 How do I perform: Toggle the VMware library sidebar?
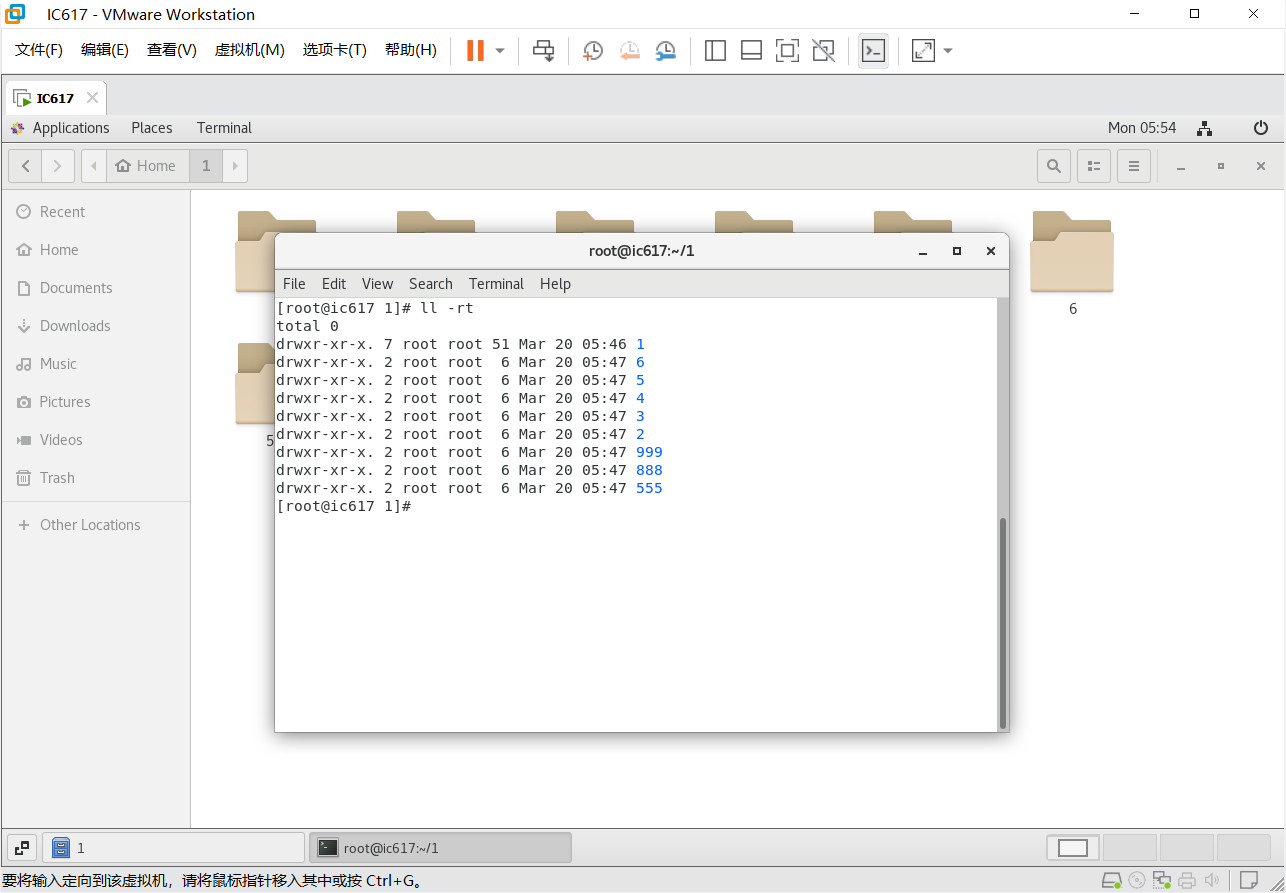click(x=715, y=50)
